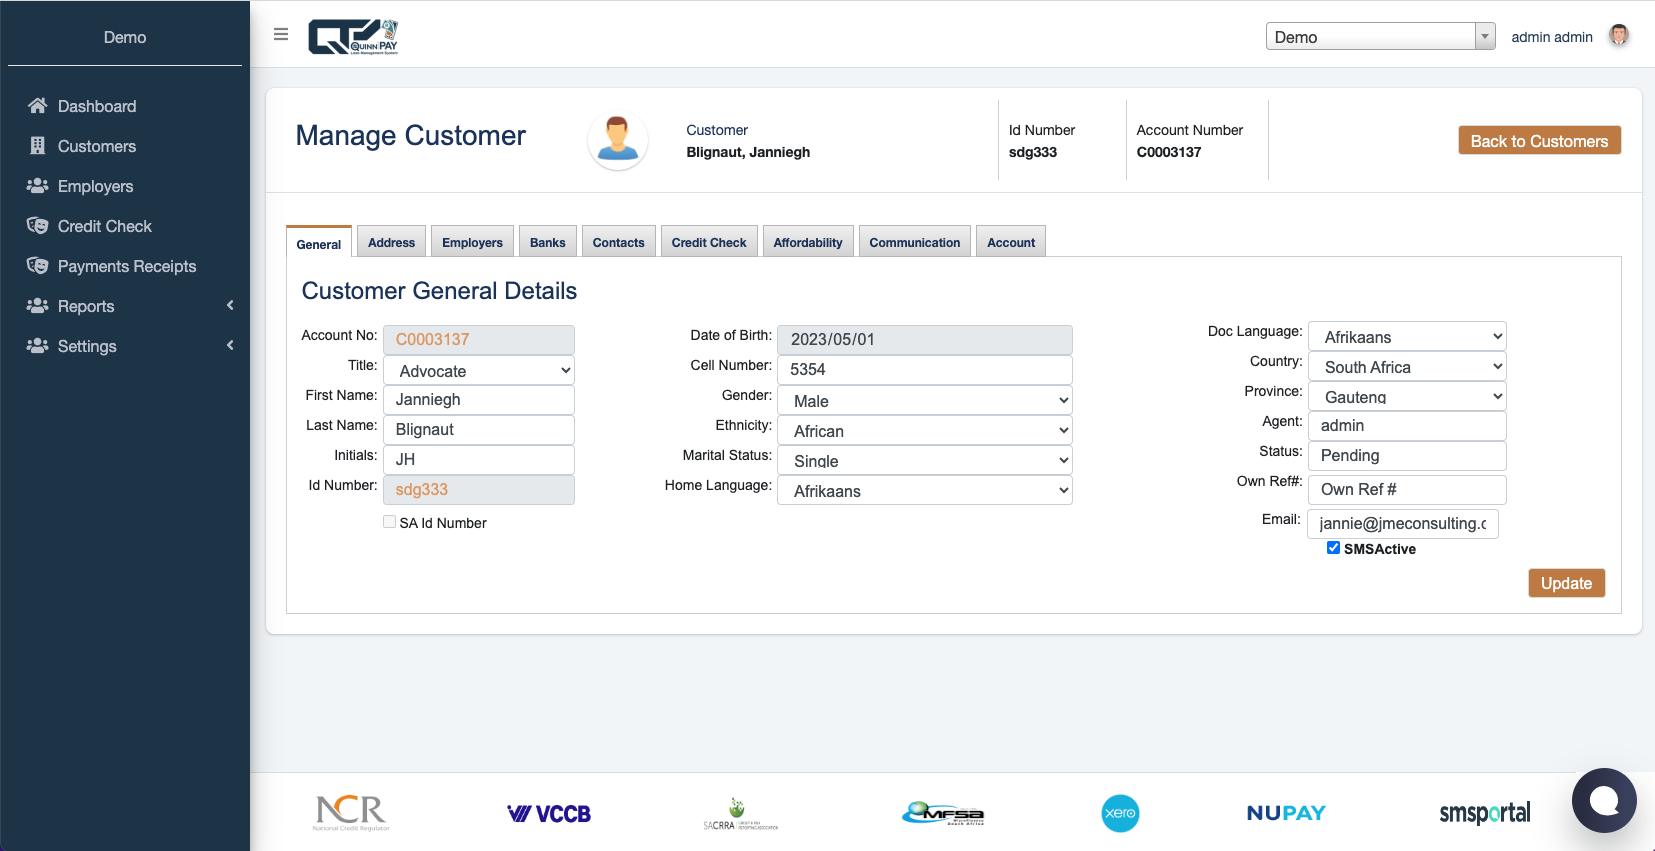
Task: Click the SACRRA logo
Action: [x=740, y=814]
